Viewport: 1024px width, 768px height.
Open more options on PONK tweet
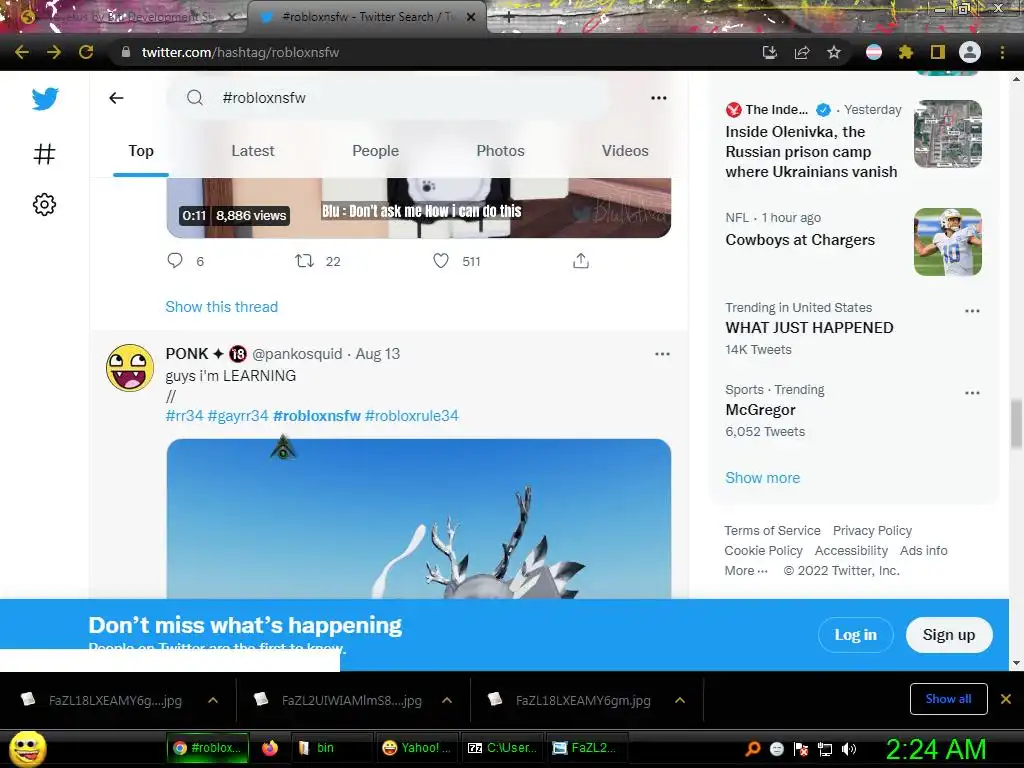point(662,354)
